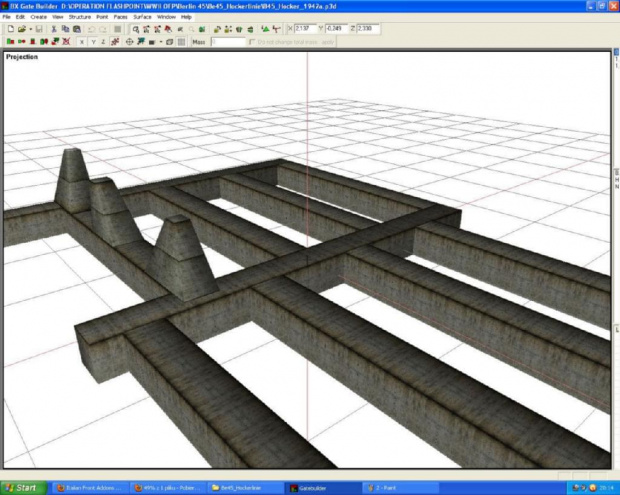Switch to Paint taskbar item
The width and height of the screenshot is (620, 495).
coord(390,487)
